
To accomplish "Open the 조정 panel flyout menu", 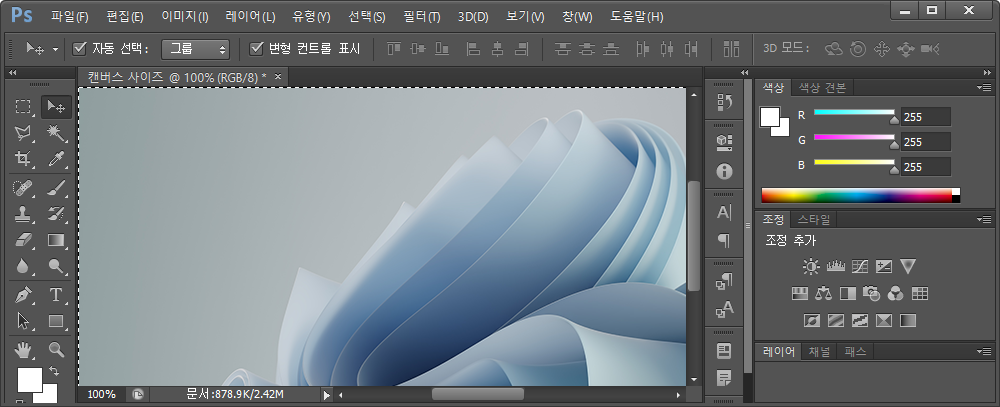I will (x=983, y=219).
